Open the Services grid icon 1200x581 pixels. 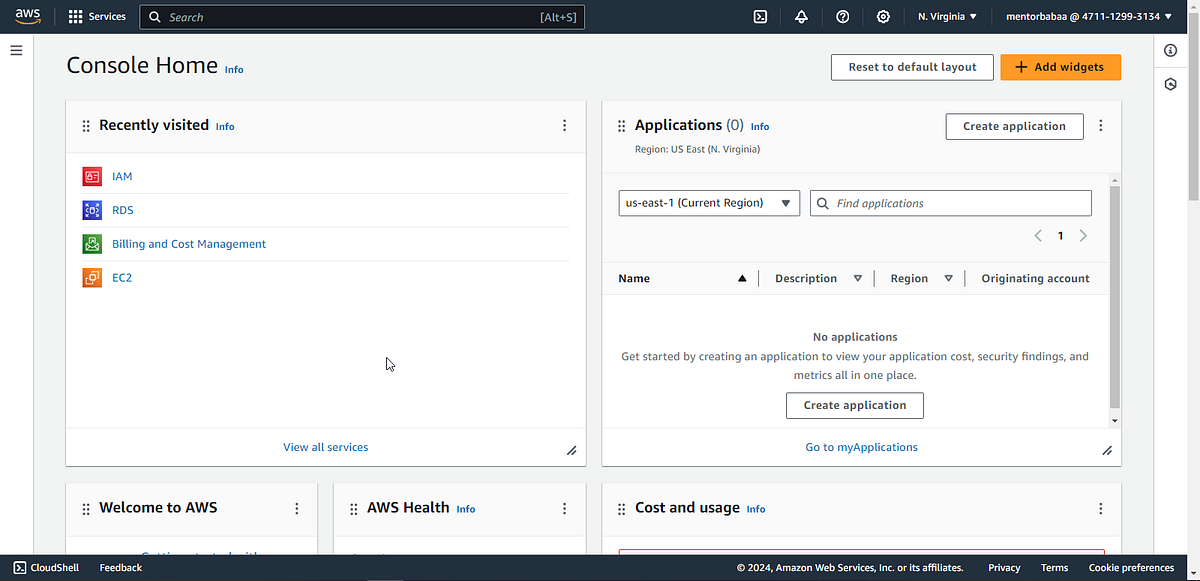click(74, 16)
